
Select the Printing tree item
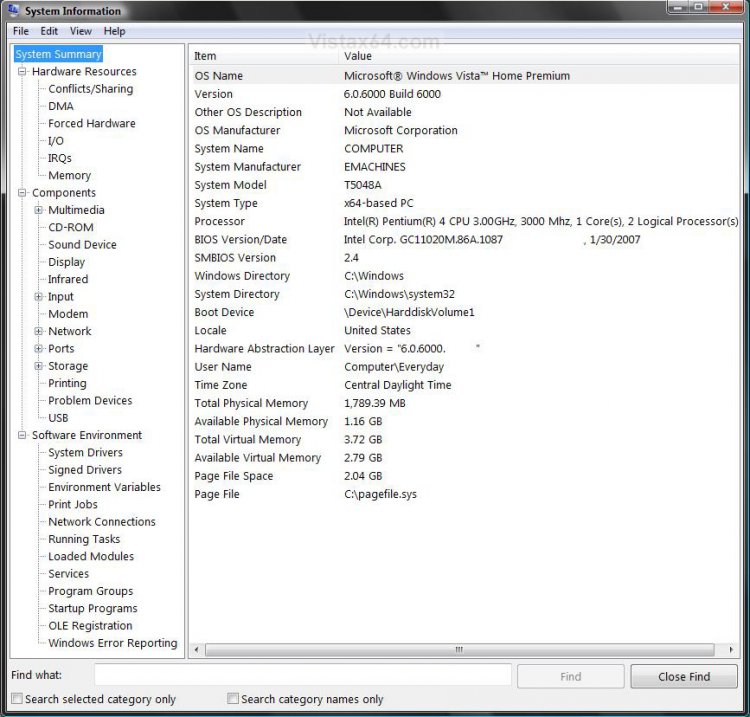[67, 383]
